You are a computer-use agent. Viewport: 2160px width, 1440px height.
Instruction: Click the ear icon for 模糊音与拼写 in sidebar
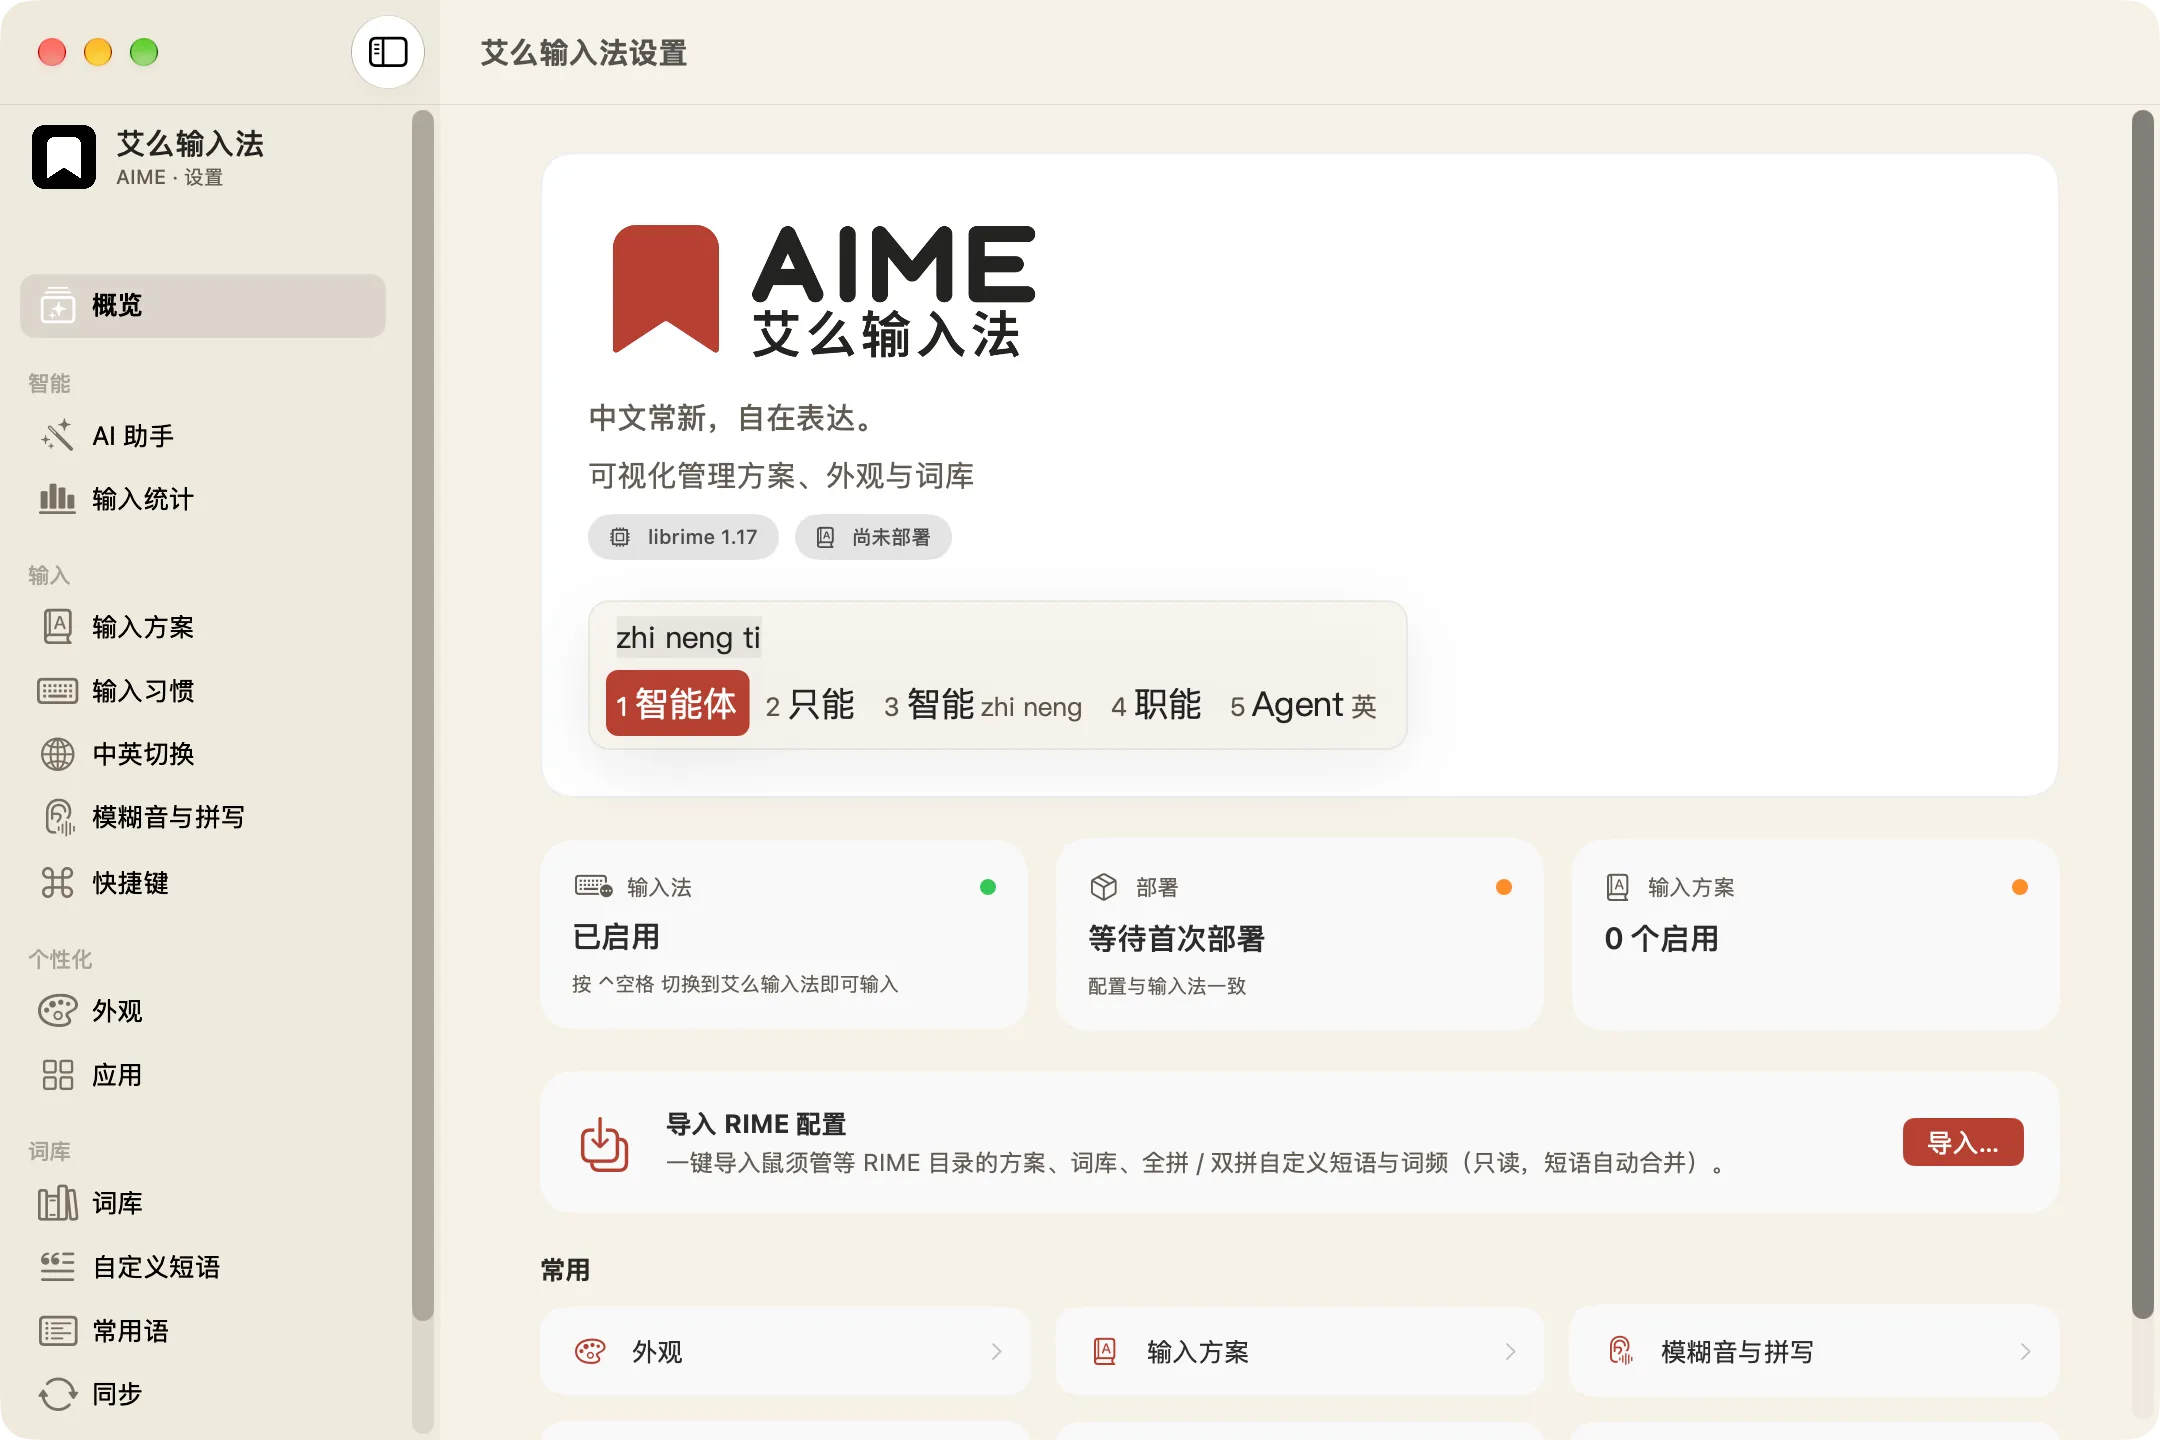coord(58,817)
